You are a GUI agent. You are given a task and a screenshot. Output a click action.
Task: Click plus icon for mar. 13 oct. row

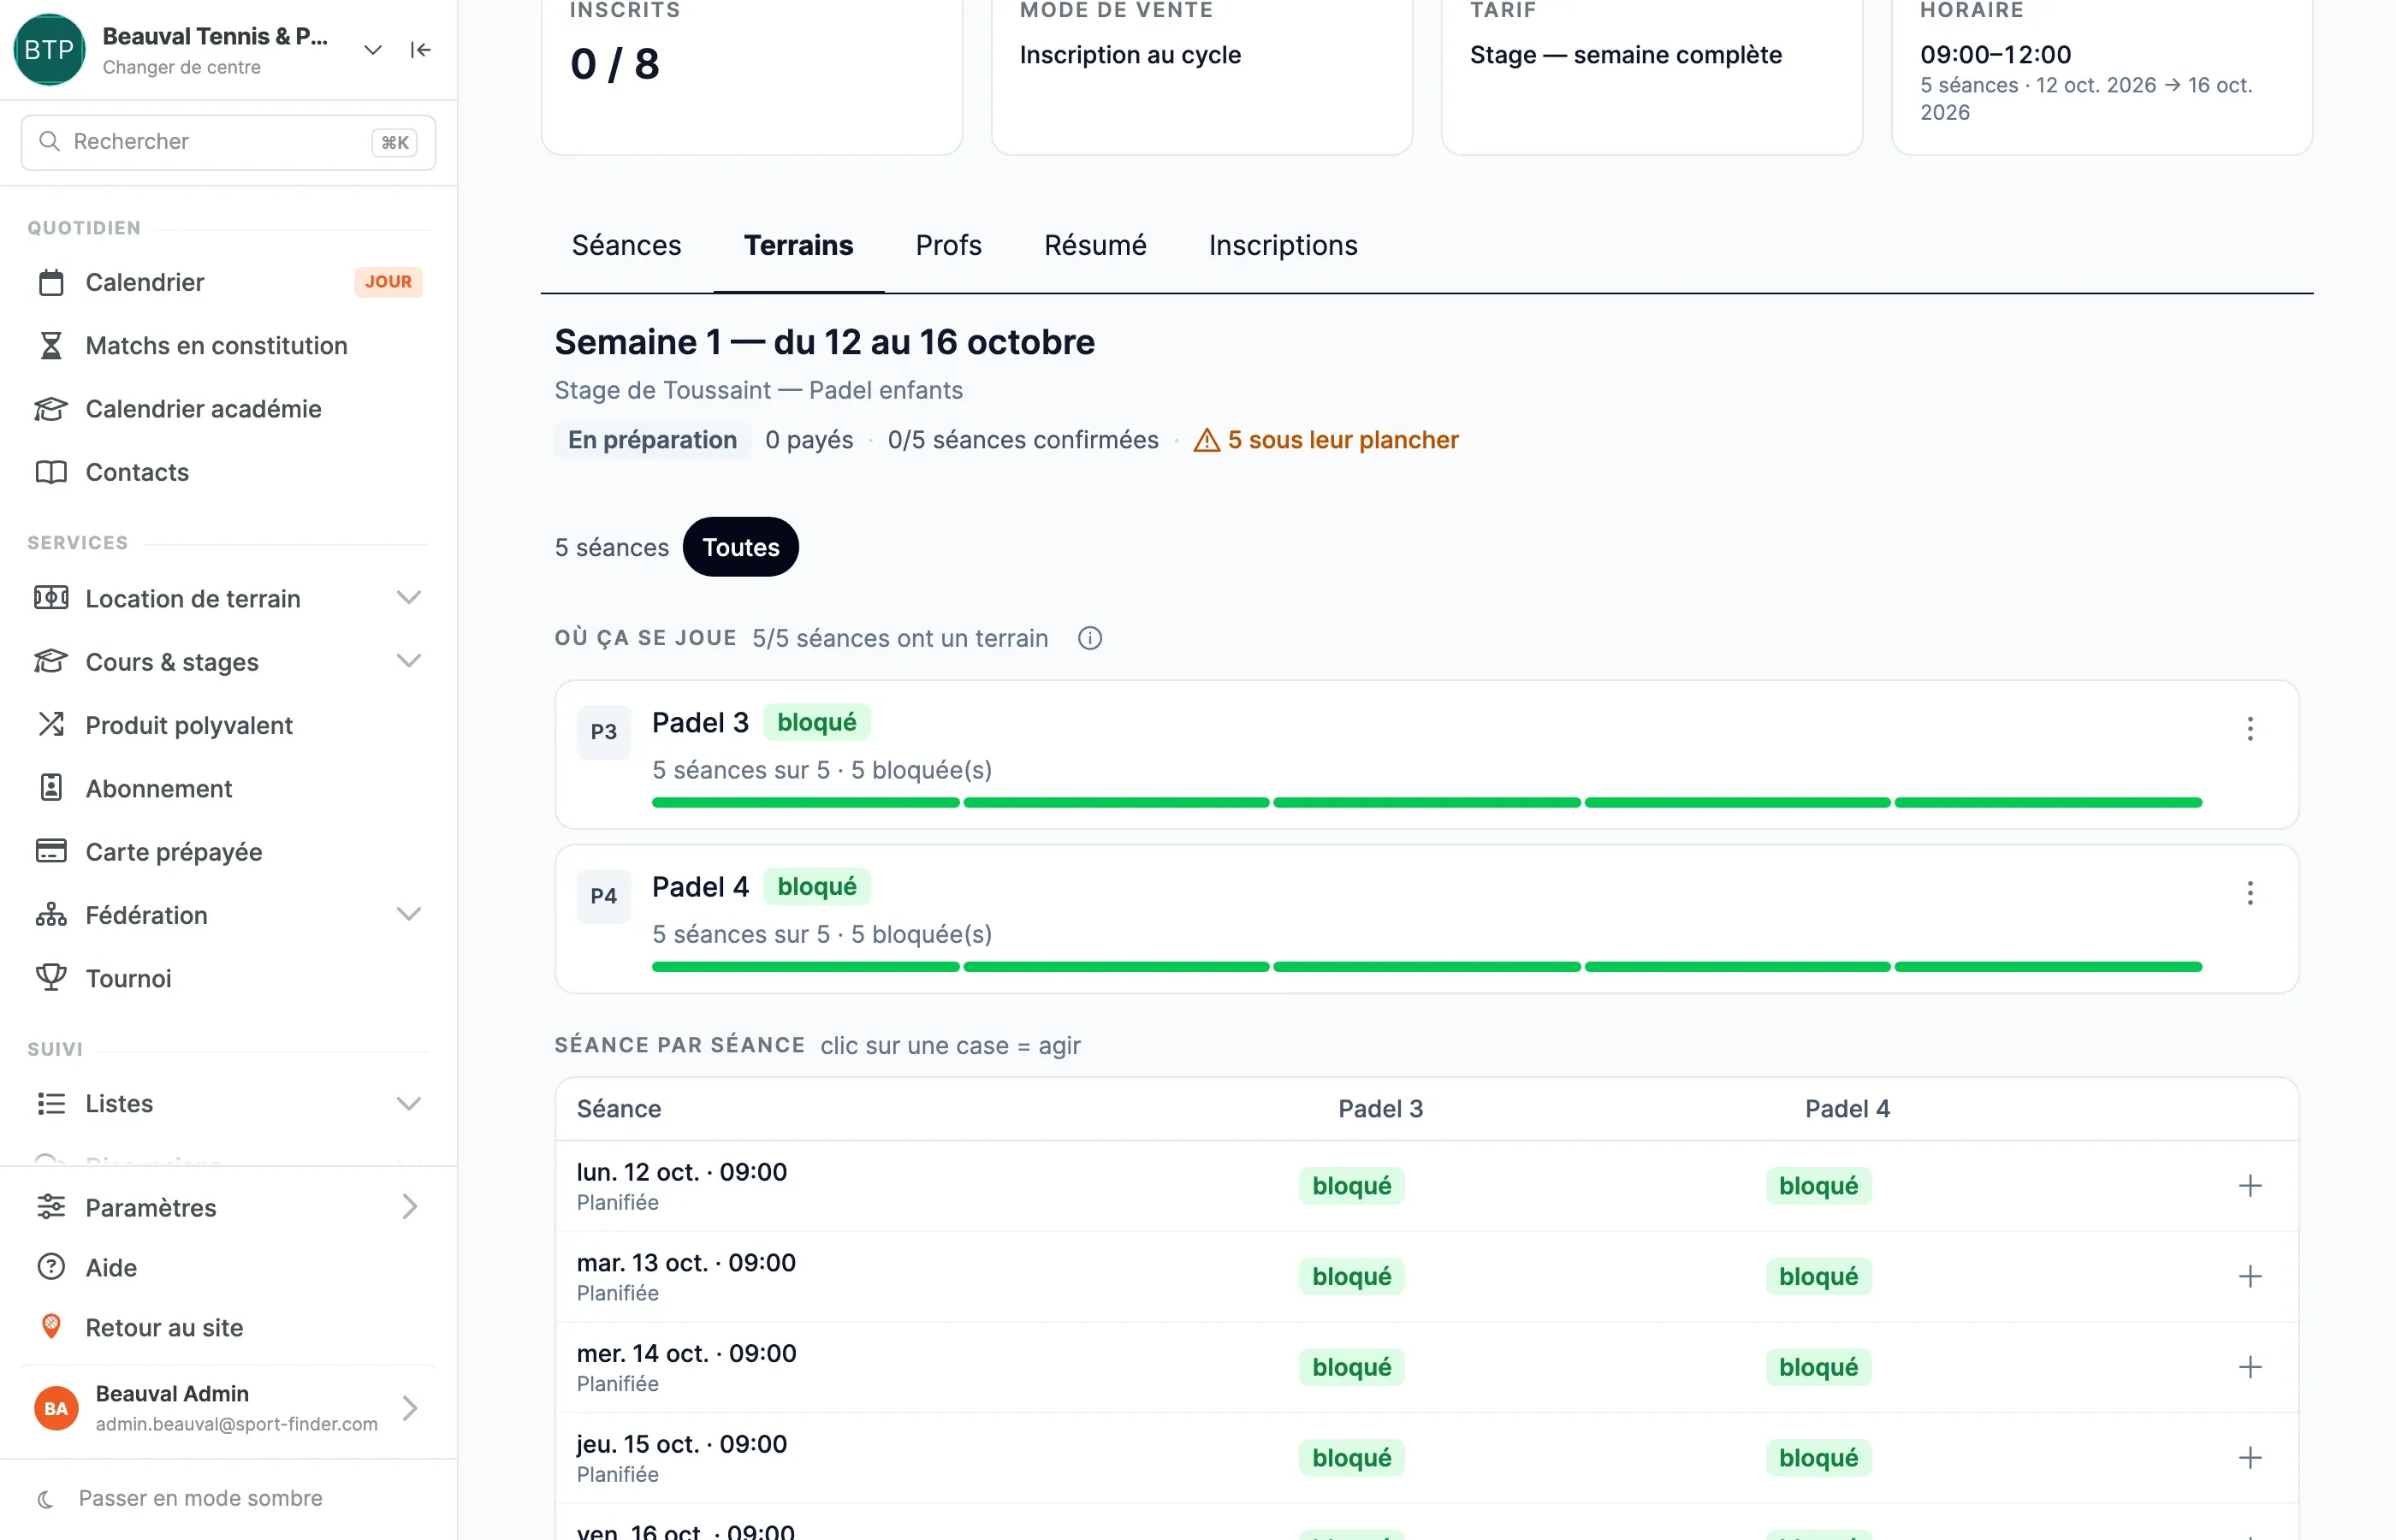pyautogui.click(x=2250, y=1276)
